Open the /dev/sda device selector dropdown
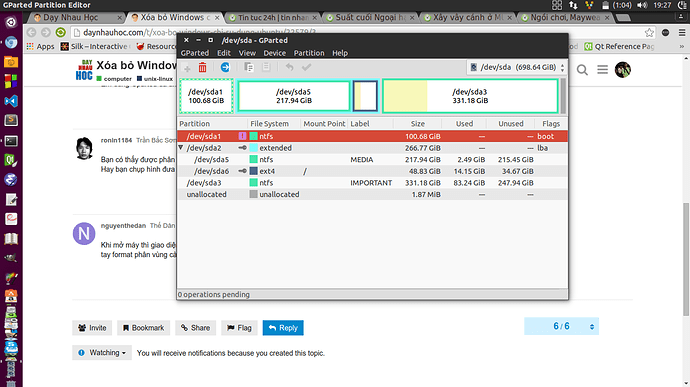The height and width of the screenshot is (387, 690). click(x=517, y=67)
